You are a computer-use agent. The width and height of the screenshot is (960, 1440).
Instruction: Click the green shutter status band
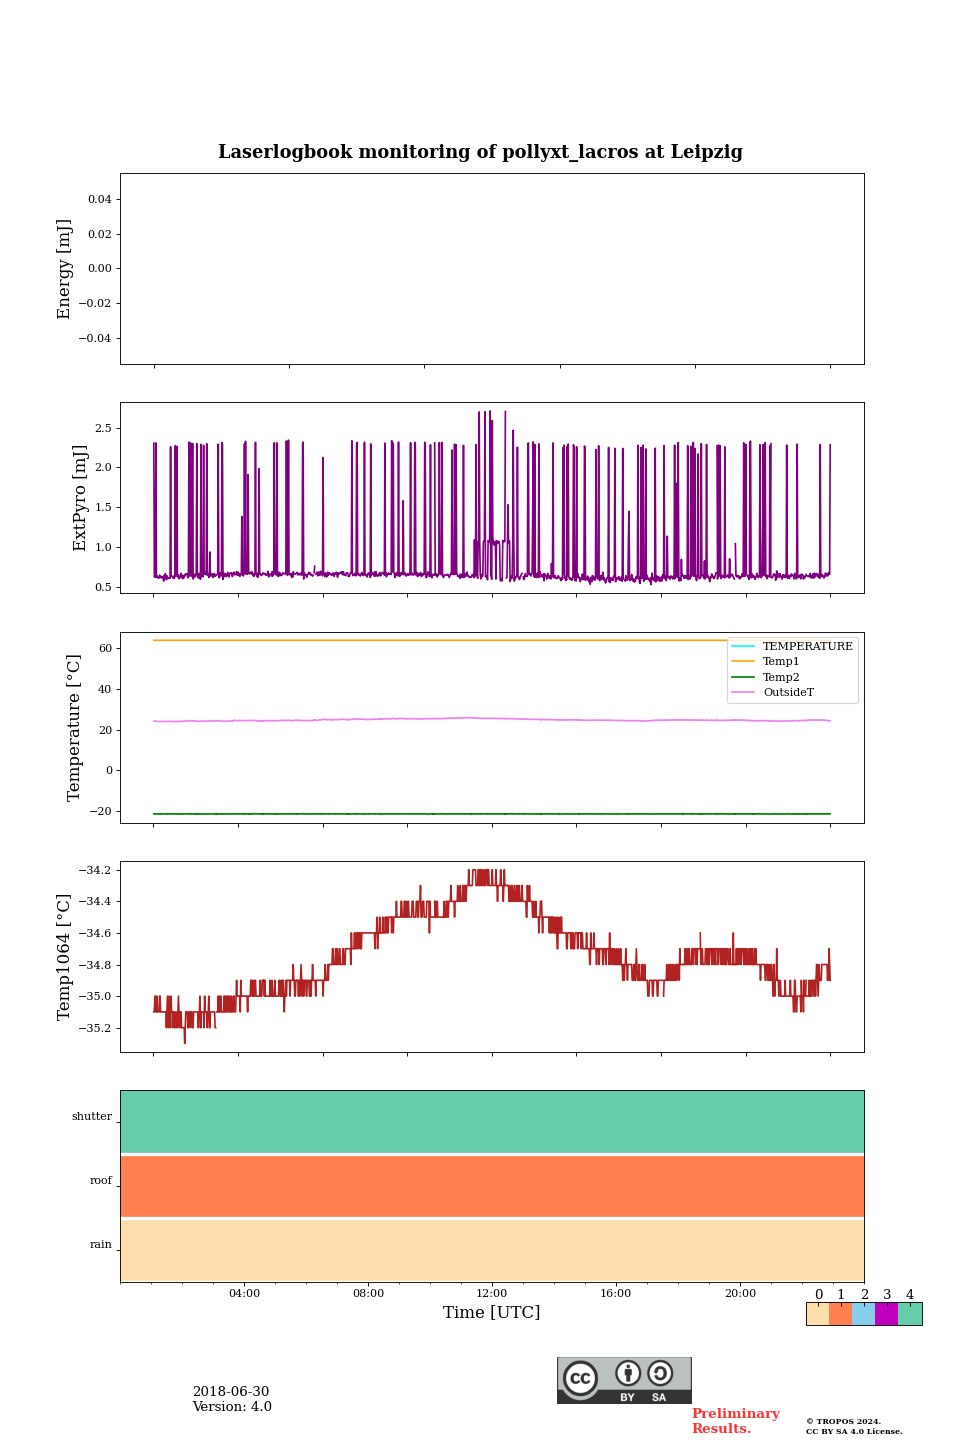pyautogui.click(x=492, y=1122)
